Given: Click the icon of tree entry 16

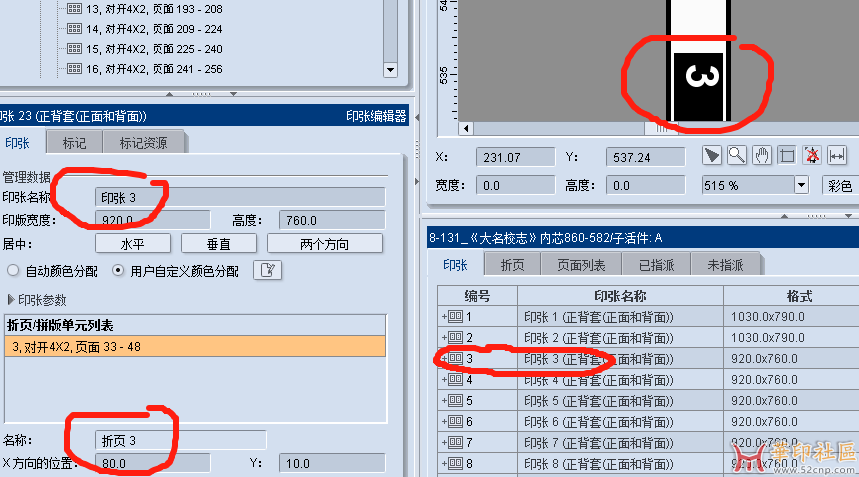Looking at the screenshot, I should click(x=75, y=68).
